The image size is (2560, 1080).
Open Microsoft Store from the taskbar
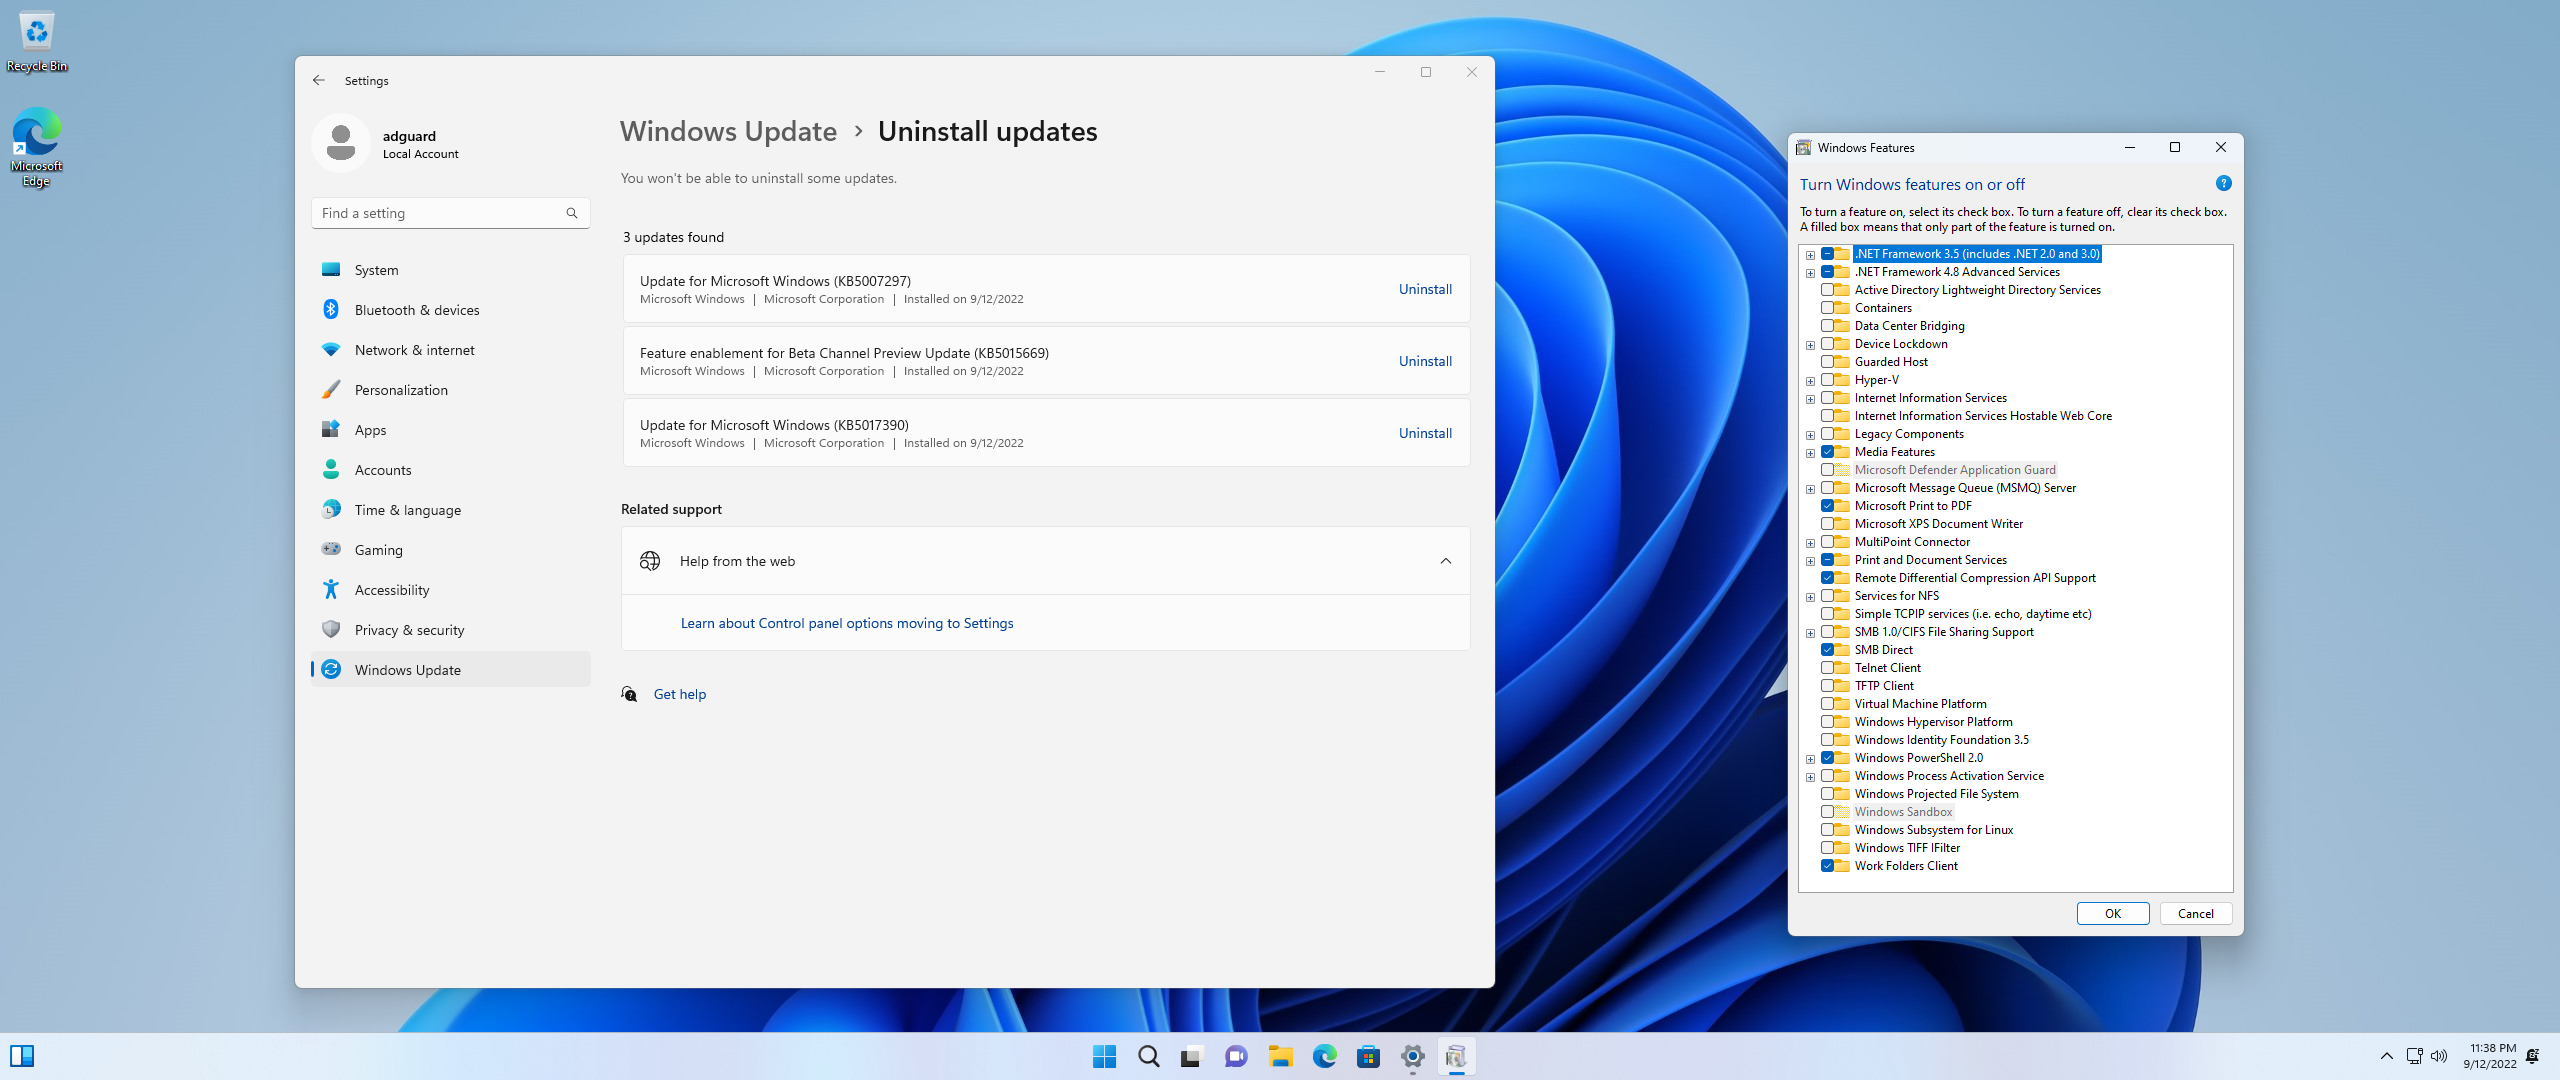1369,1056
